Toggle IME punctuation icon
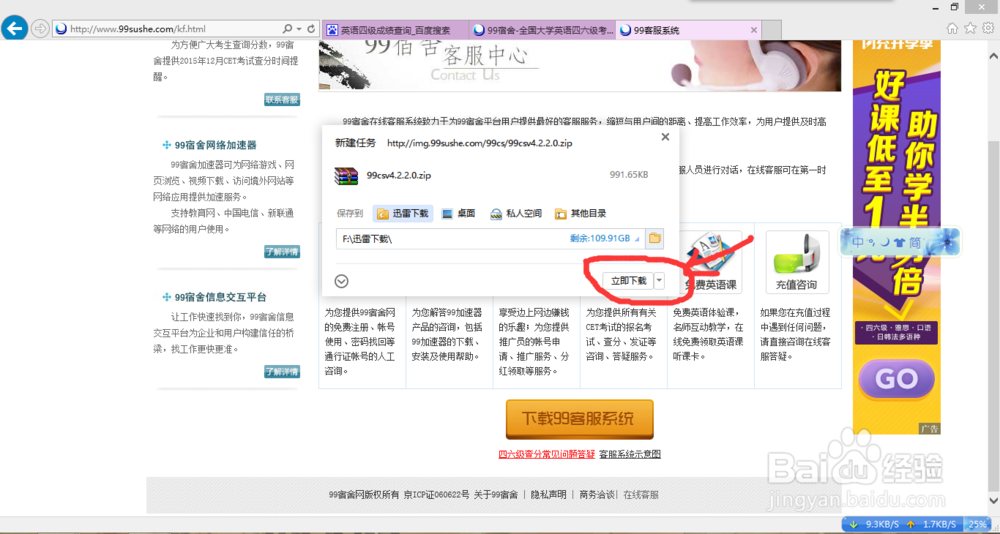 pos(869,242)
